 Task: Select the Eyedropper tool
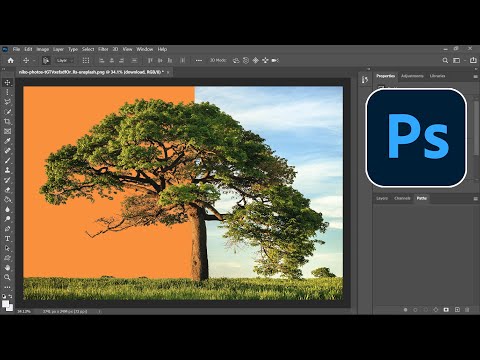tap(7, 141)
